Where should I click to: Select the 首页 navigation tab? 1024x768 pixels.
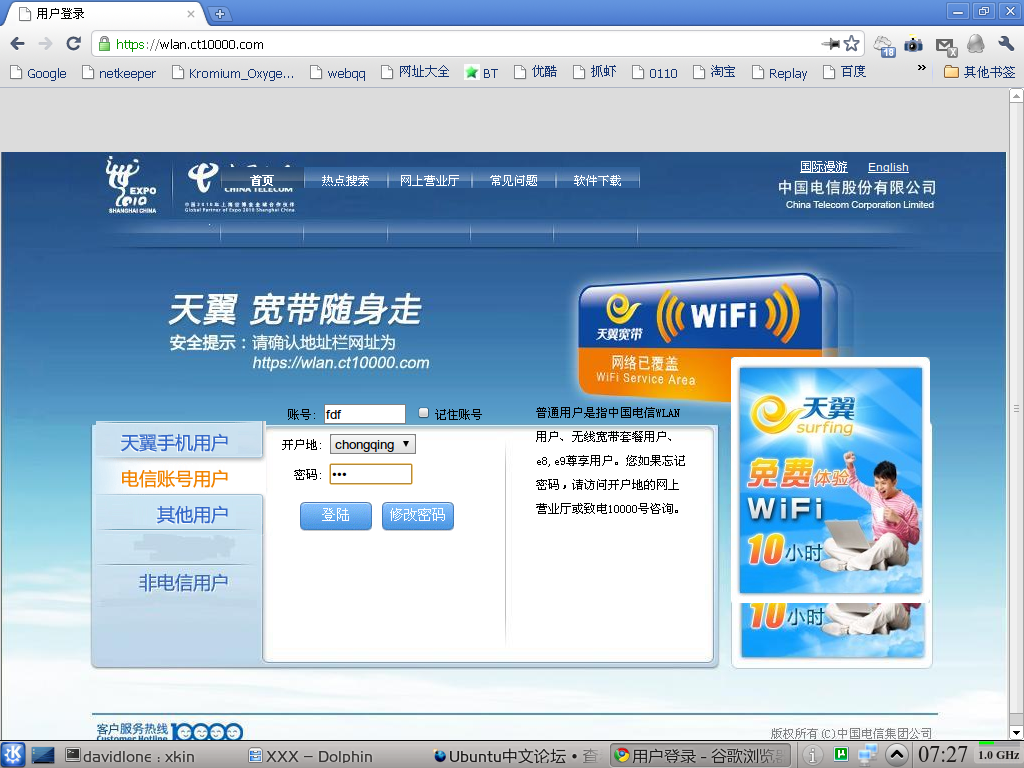tap(262, 180)
